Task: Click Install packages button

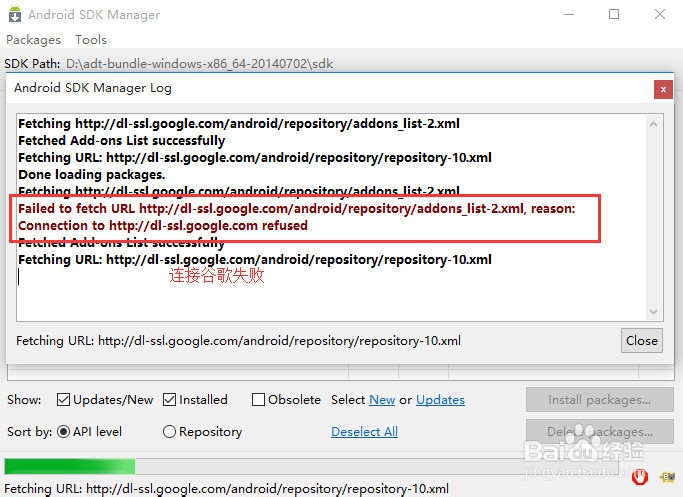Action: coord(599,399)
